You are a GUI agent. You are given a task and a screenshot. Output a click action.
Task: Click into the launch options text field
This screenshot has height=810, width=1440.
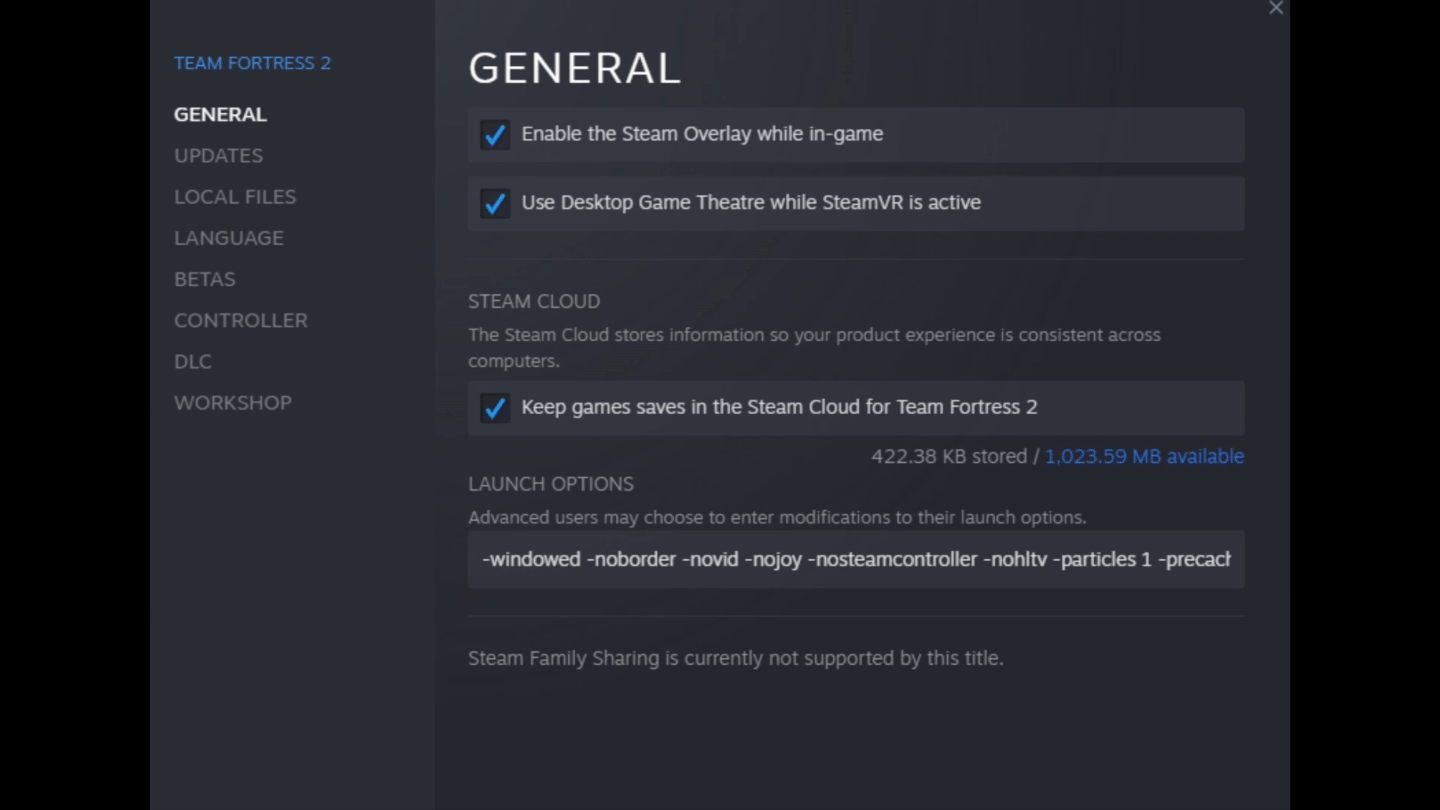pyautogui.click(x=855, y=559)
